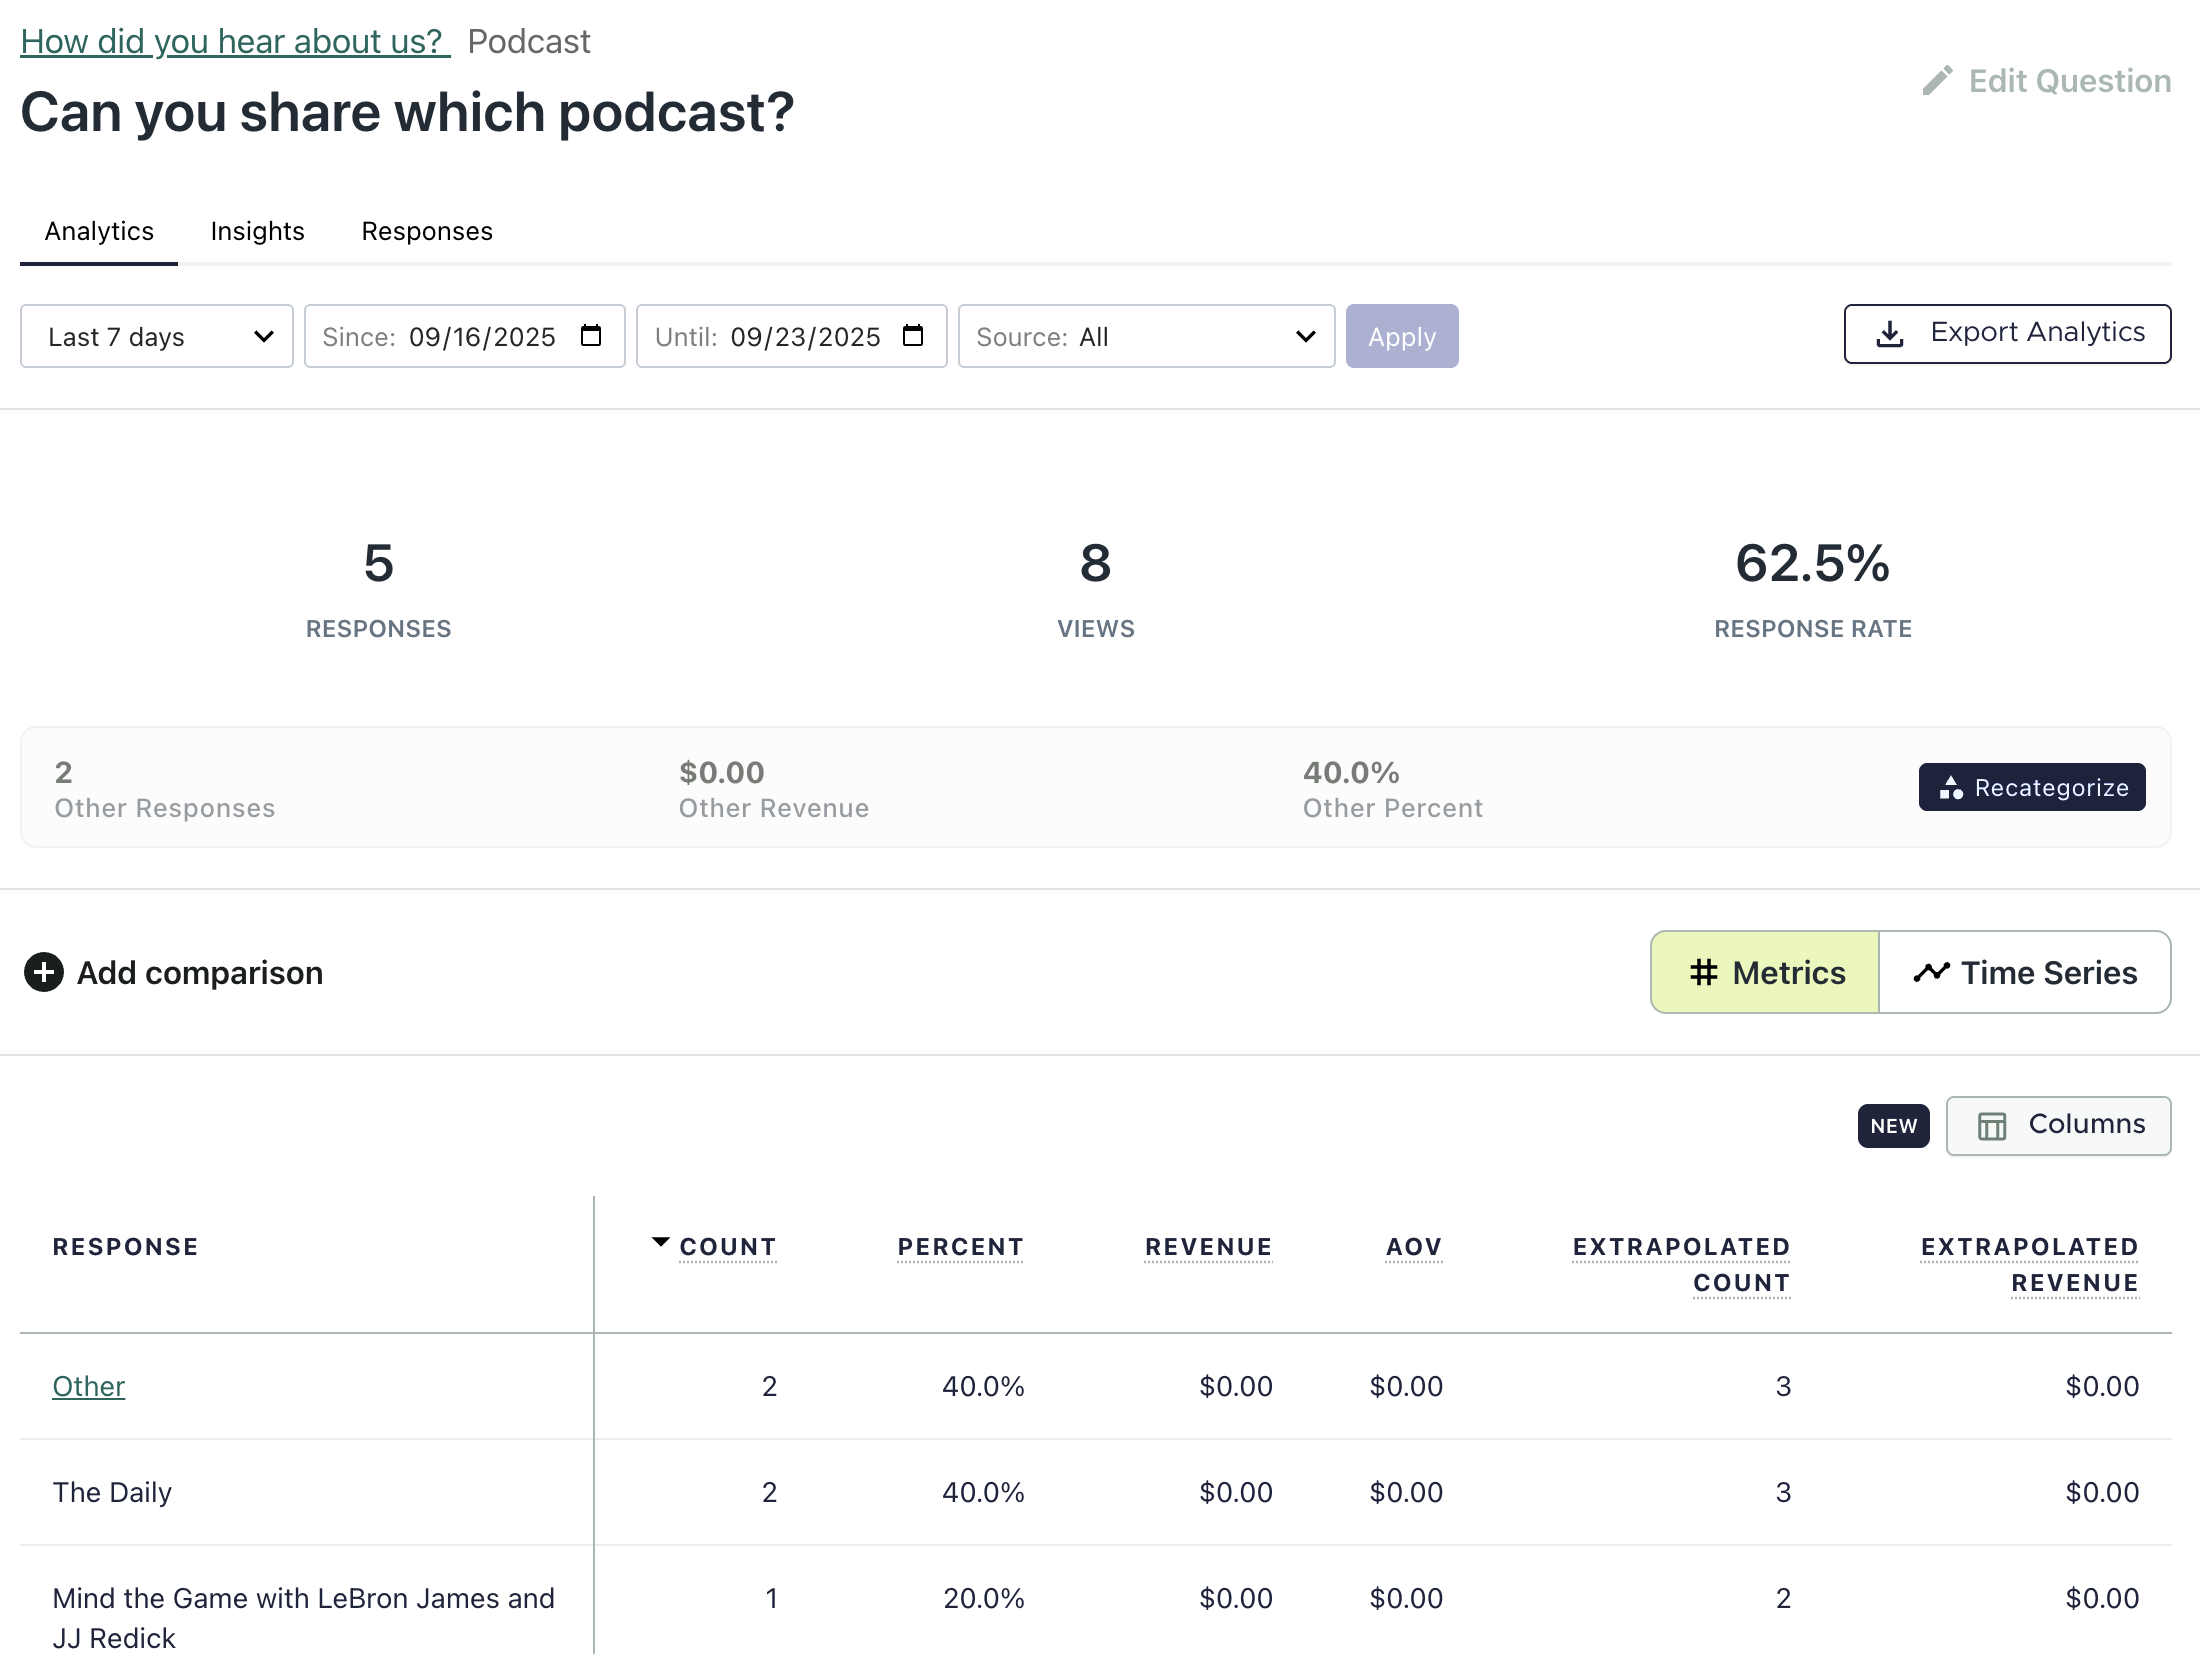The image size is (2200, 1654).
Task: Open the Source: All dropdown
Action: pos(1146,336)
